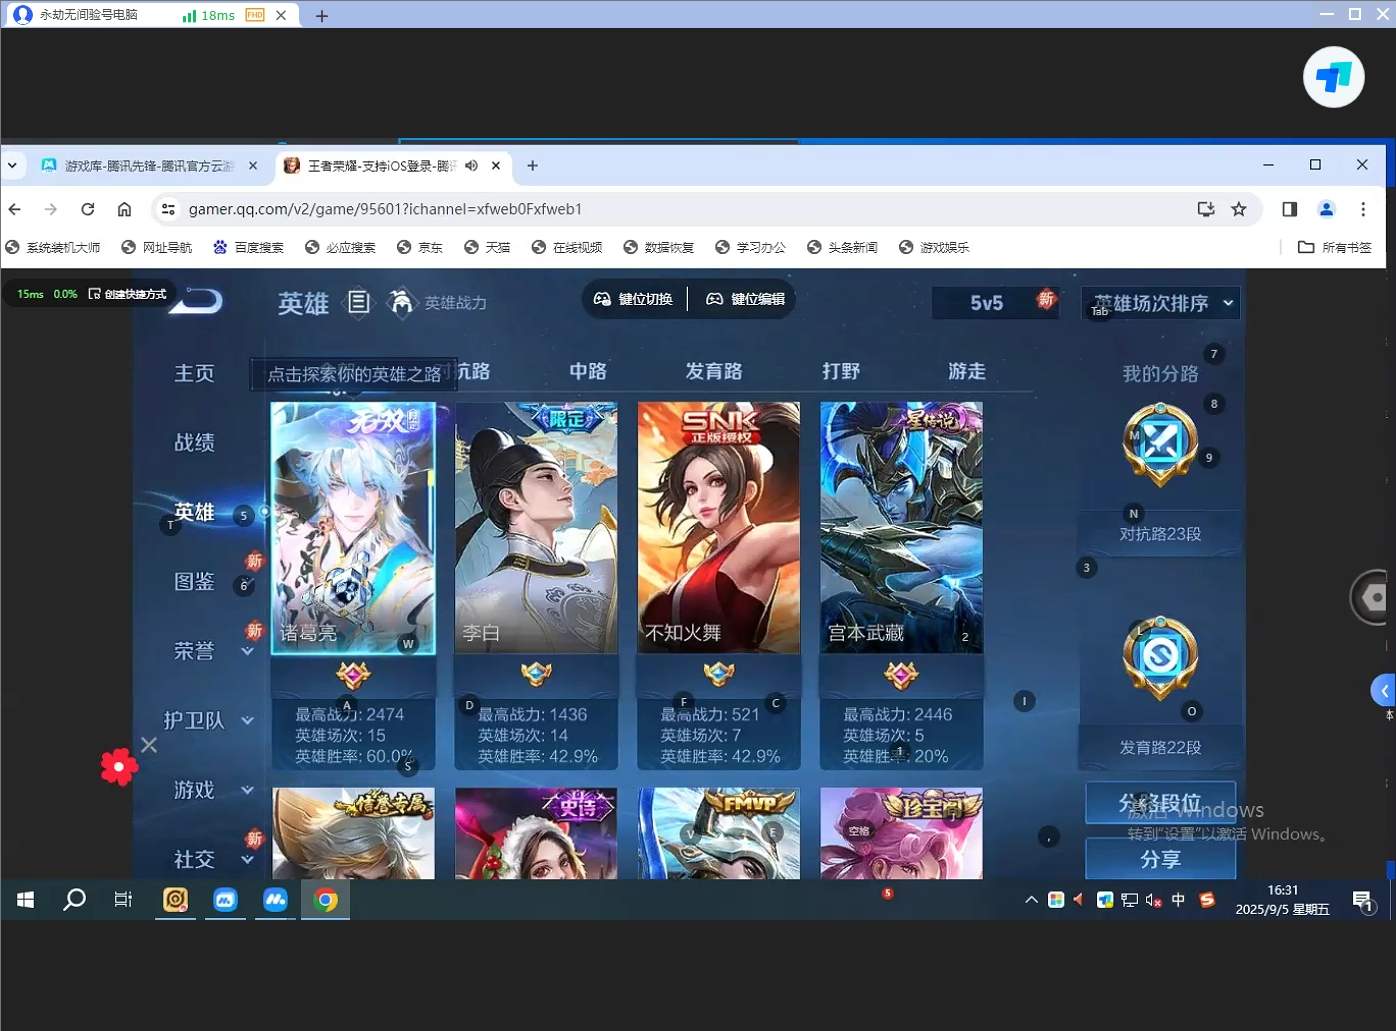Dismiss the floating icon with the X

pos(149,745)
